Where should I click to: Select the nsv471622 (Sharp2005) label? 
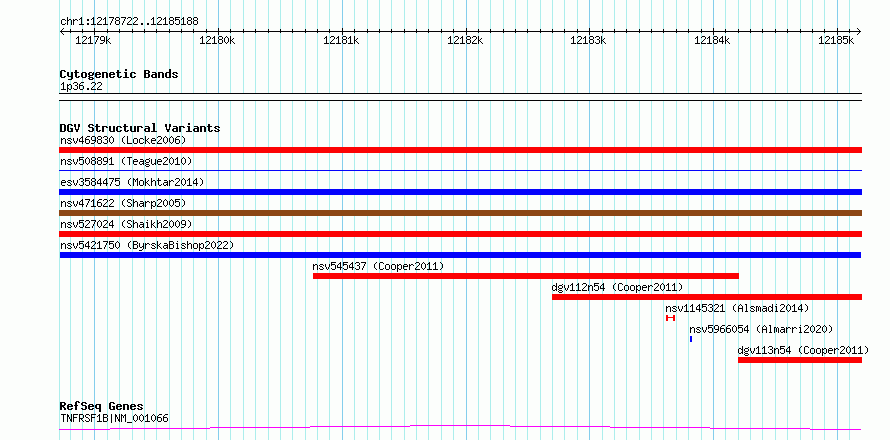(x=123, y=203)
